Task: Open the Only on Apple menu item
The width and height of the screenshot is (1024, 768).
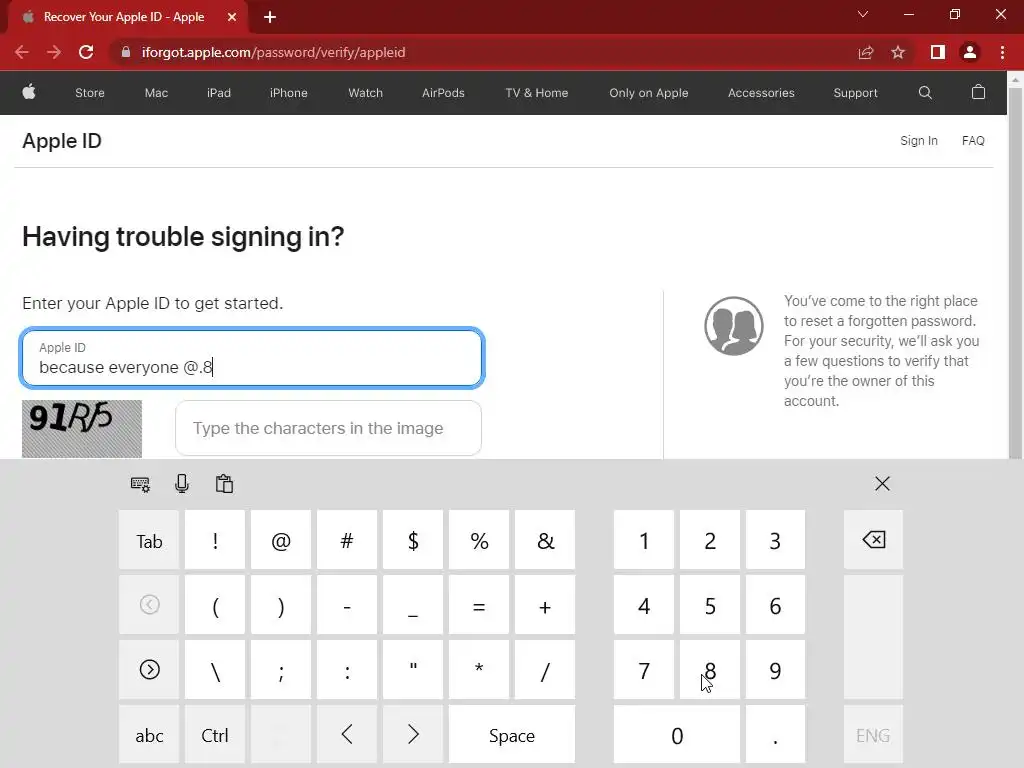Action: pos(648,93)
